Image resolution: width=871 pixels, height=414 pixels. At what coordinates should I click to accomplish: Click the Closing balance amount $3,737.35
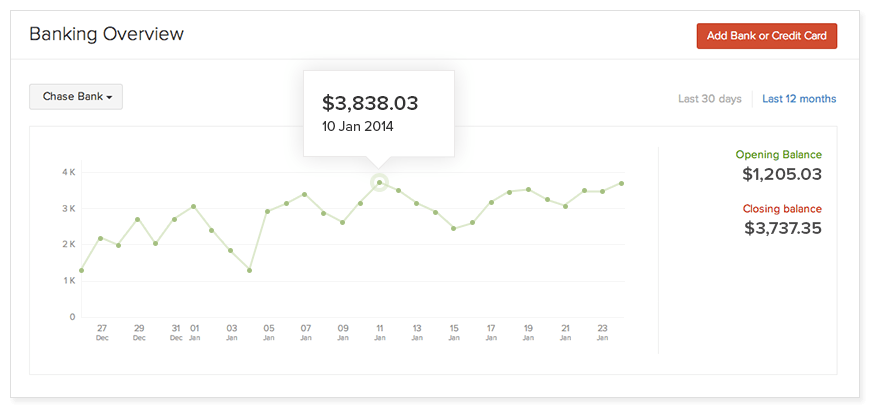click(783, 228)
